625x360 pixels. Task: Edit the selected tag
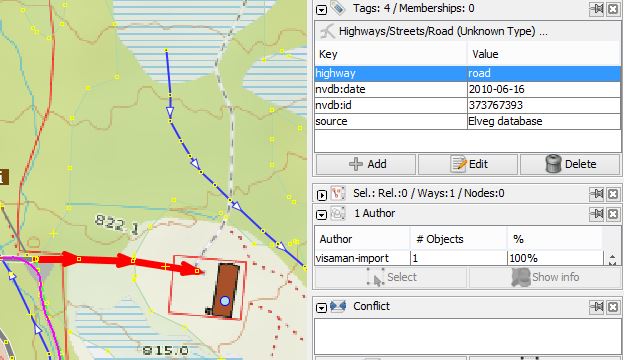pyautogui.click(x=468, y=164)
